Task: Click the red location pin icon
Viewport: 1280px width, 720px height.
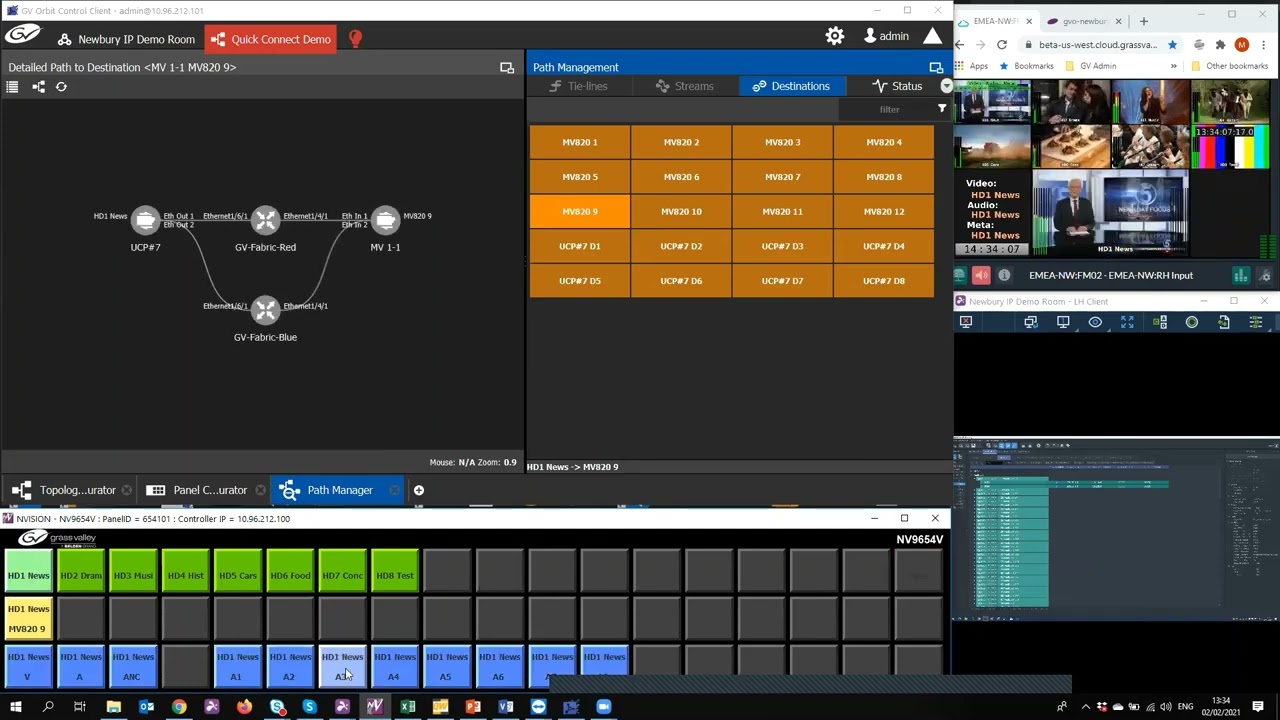Action: point(355,38)
